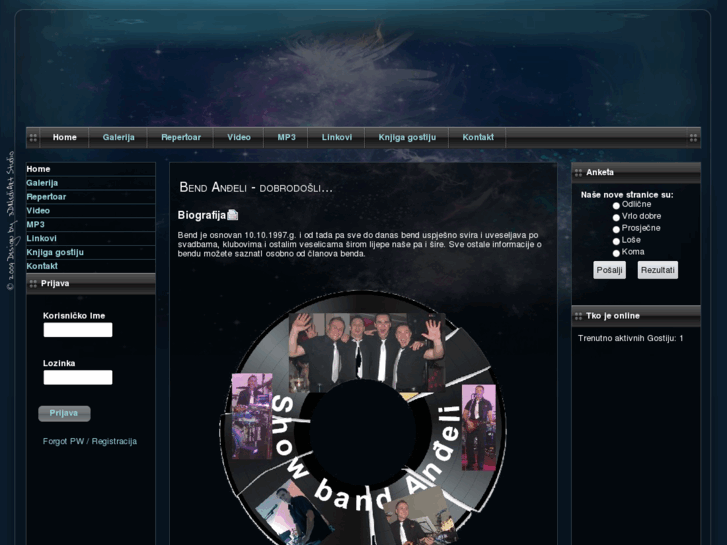Select the Koma poll option
Viewport: 727px width, 545px height.
pos(616,253)
